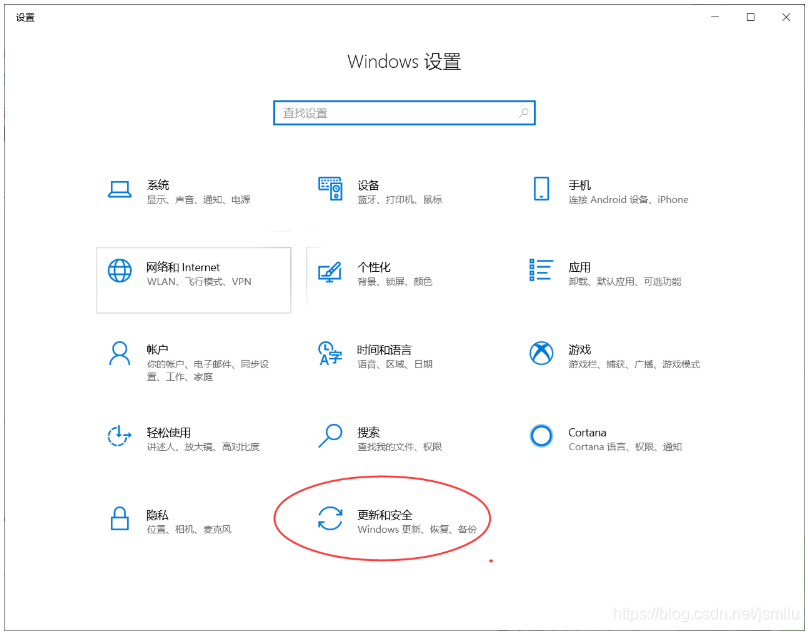This screenshot has height=632, width=808.
Task: Minimize the 设置 window
Action: pyautogui.click(x=715, y=17)
